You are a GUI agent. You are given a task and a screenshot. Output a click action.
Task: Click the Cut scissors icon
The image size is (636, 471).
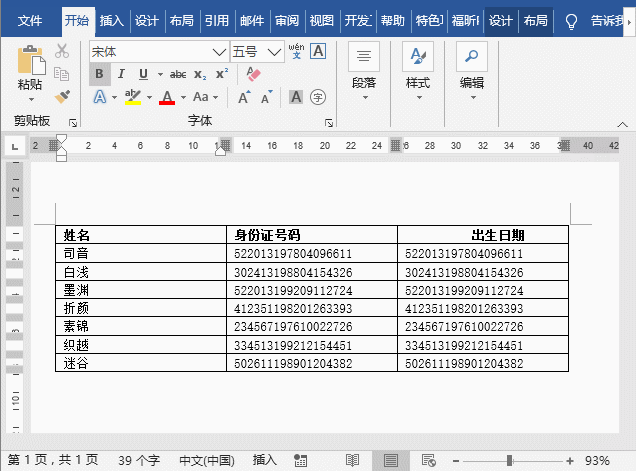coord(62,52)
